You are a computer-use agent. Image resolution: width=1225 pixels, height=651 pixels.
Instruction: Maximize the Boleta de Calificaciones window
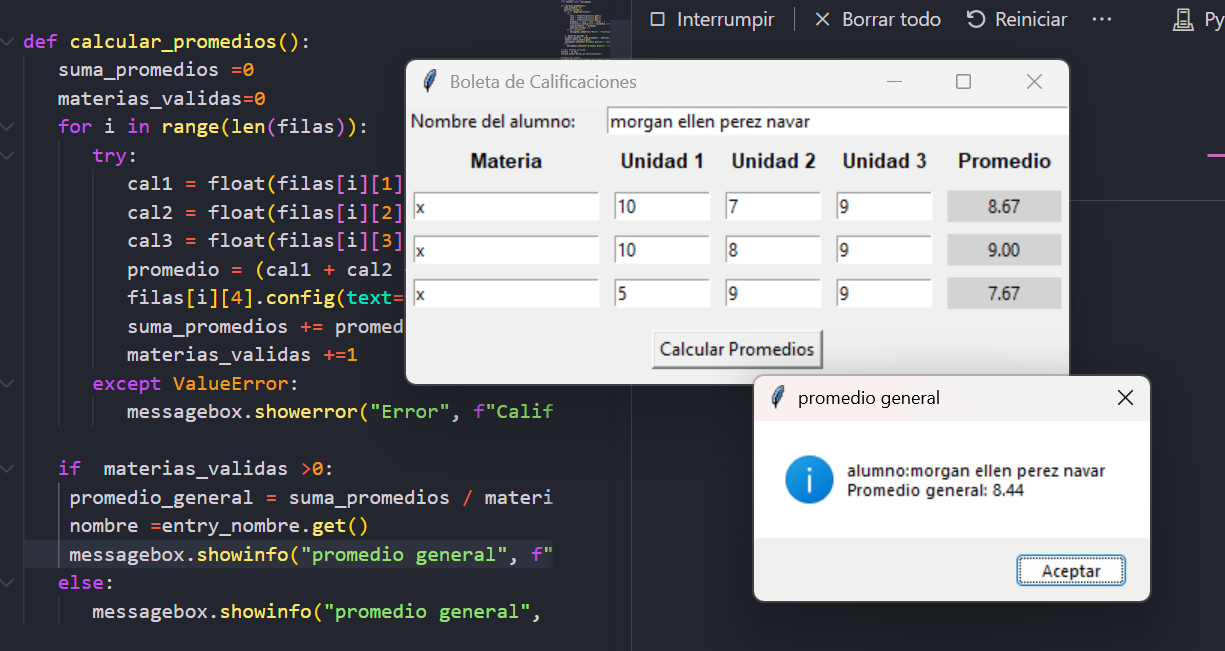click(963, 82)
